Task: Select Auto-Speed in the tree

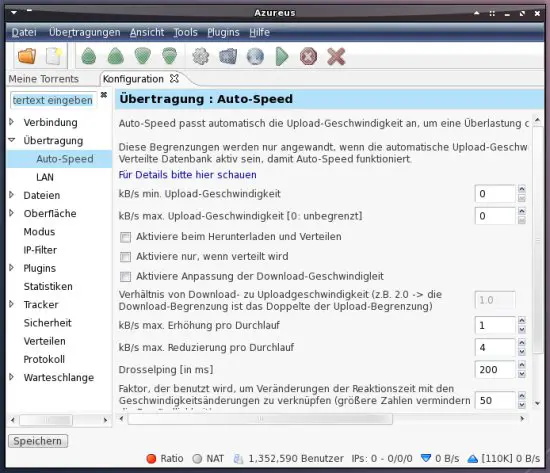Action: coord(65,159)
